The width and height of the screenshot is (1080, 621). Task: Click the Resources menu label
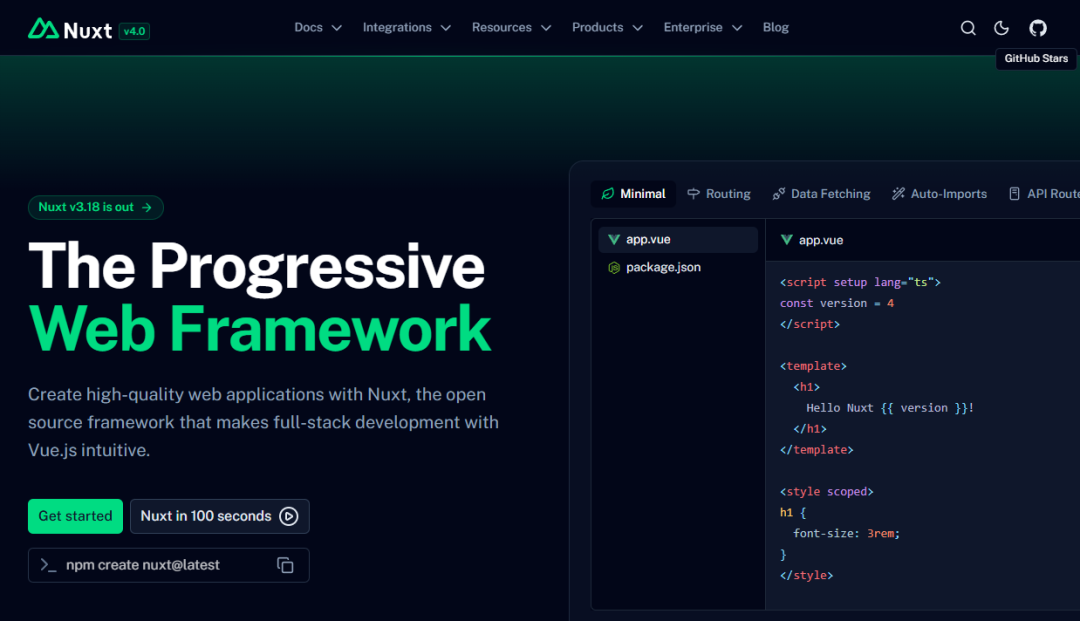pos(501,28)
